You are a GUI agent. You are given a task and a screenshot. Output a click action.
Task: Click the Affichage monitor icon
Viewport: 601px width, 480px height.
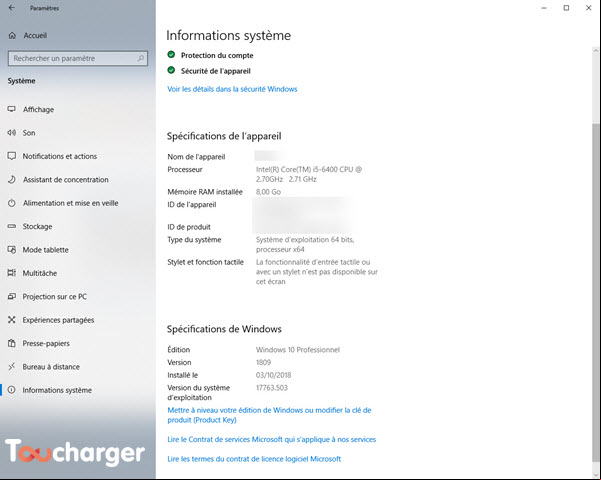pos(12,109)
